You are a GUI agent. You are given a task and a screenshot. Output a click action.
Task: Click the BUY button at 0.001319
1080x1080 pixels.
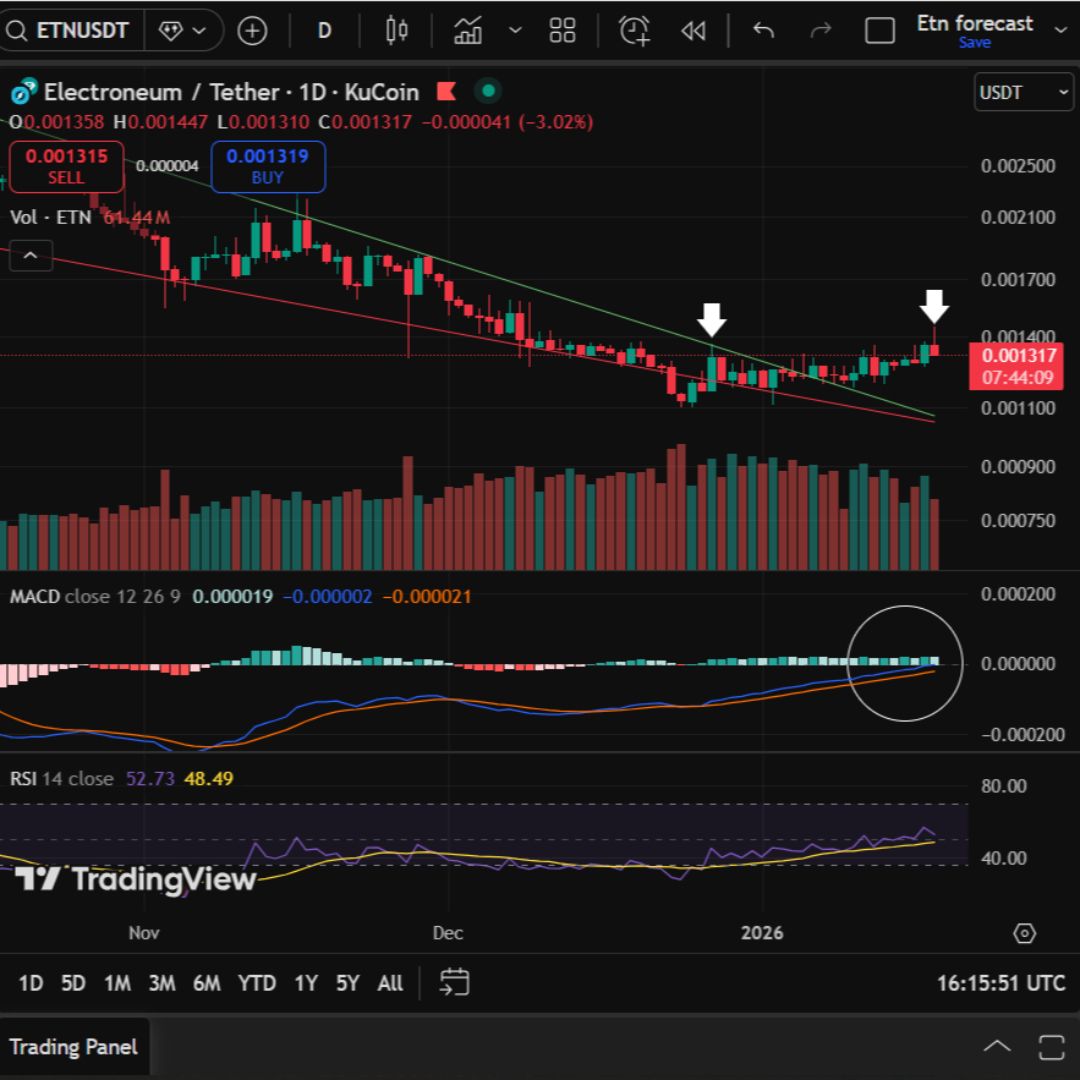267,166
